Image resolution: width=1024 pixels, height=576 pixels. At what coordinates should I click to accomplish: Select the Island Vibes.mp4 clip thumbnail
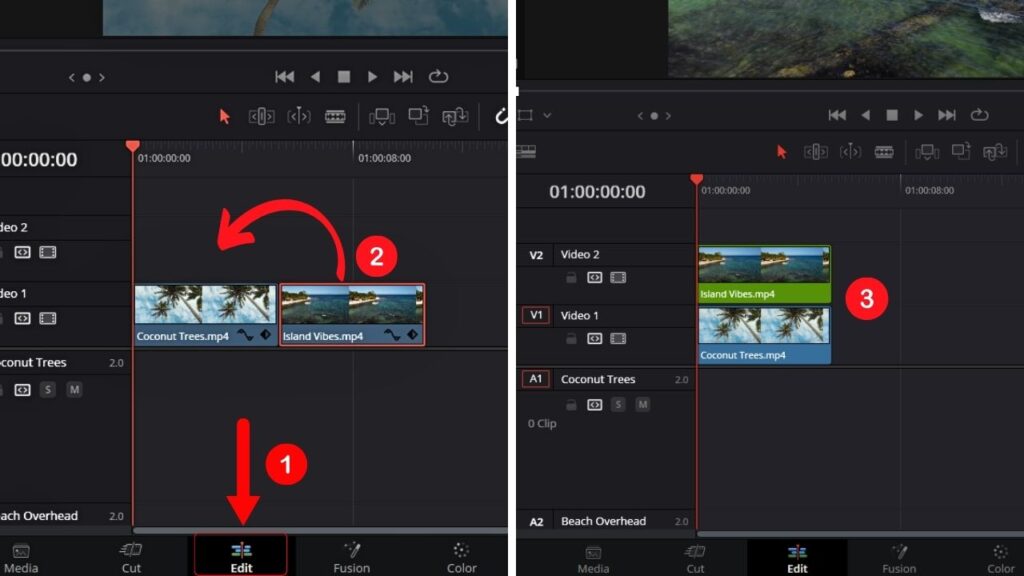tap(350, 300)
